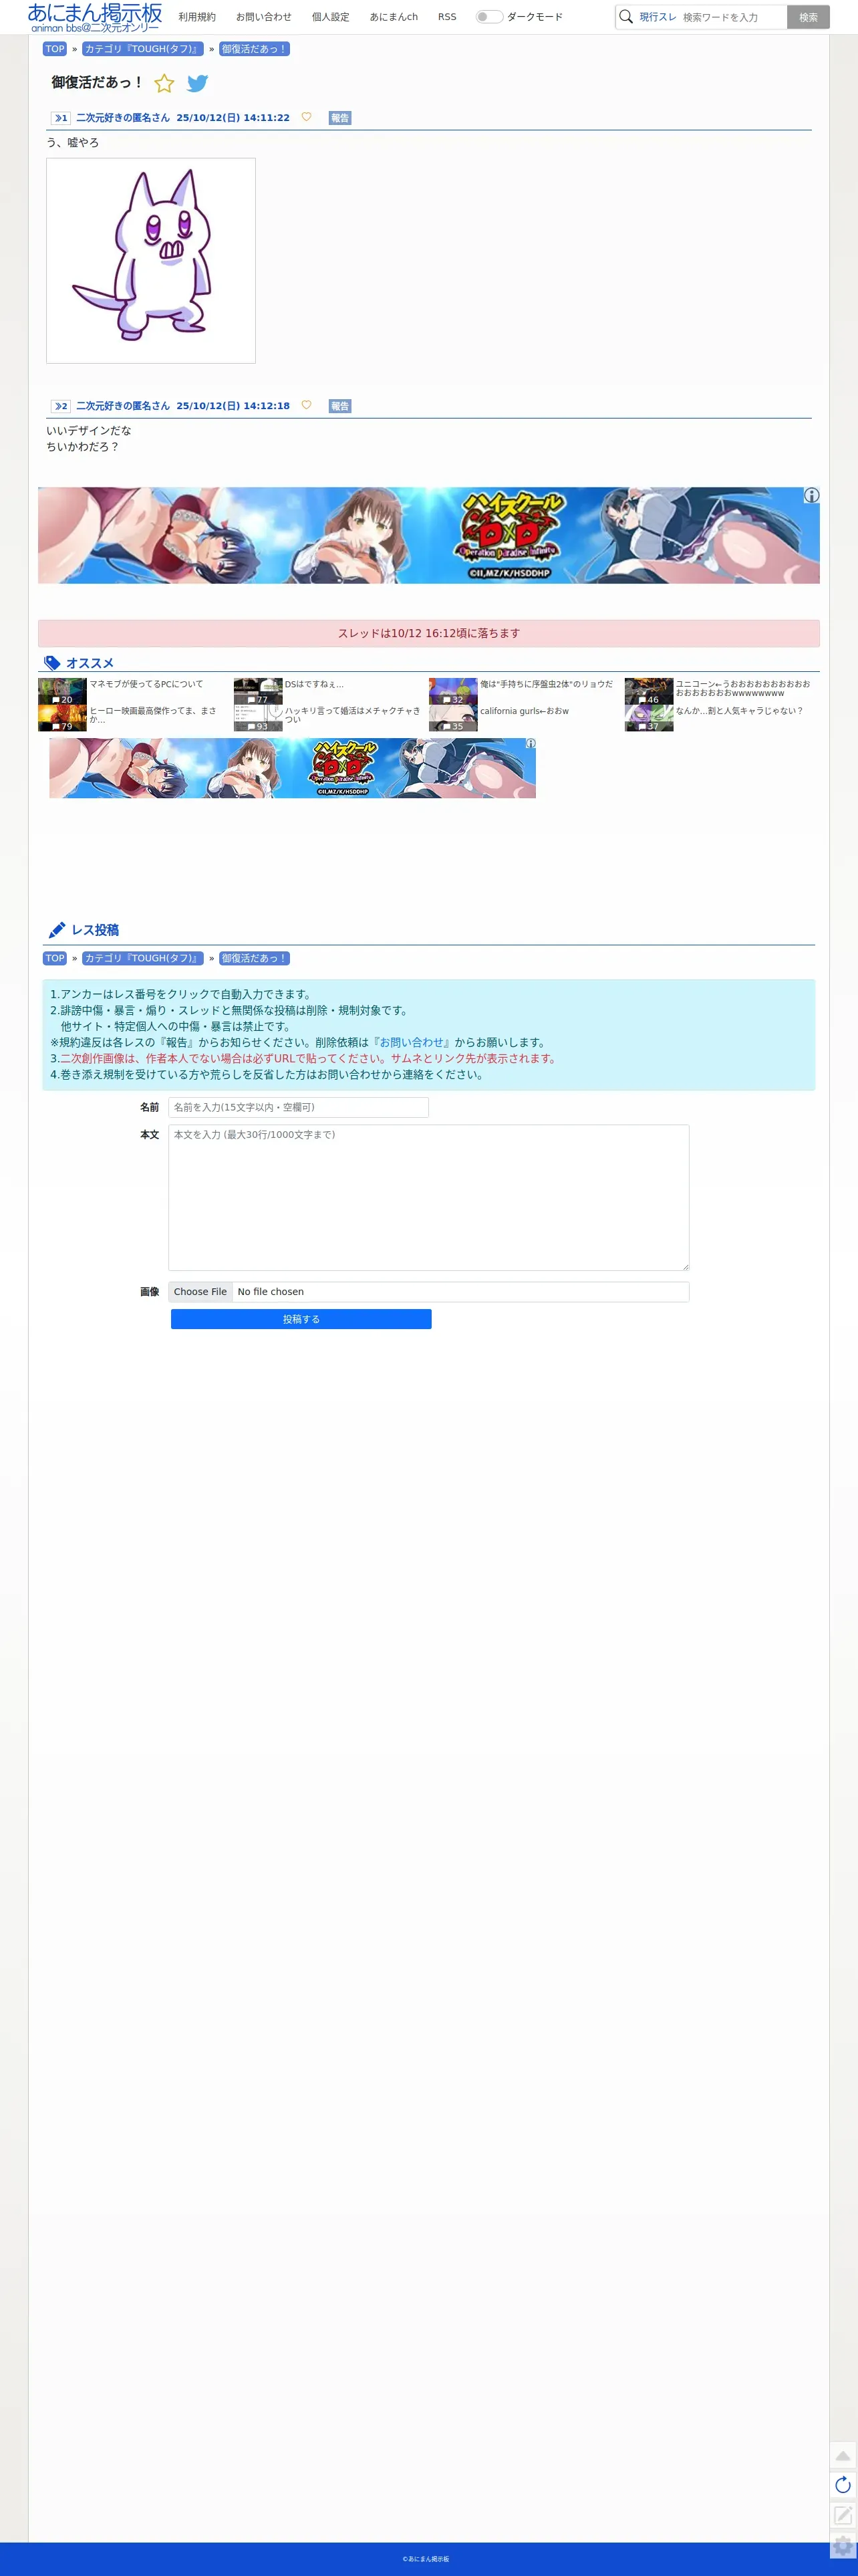Open ハッキリ言って婚活はメチャクチャきつい thread

352,715
